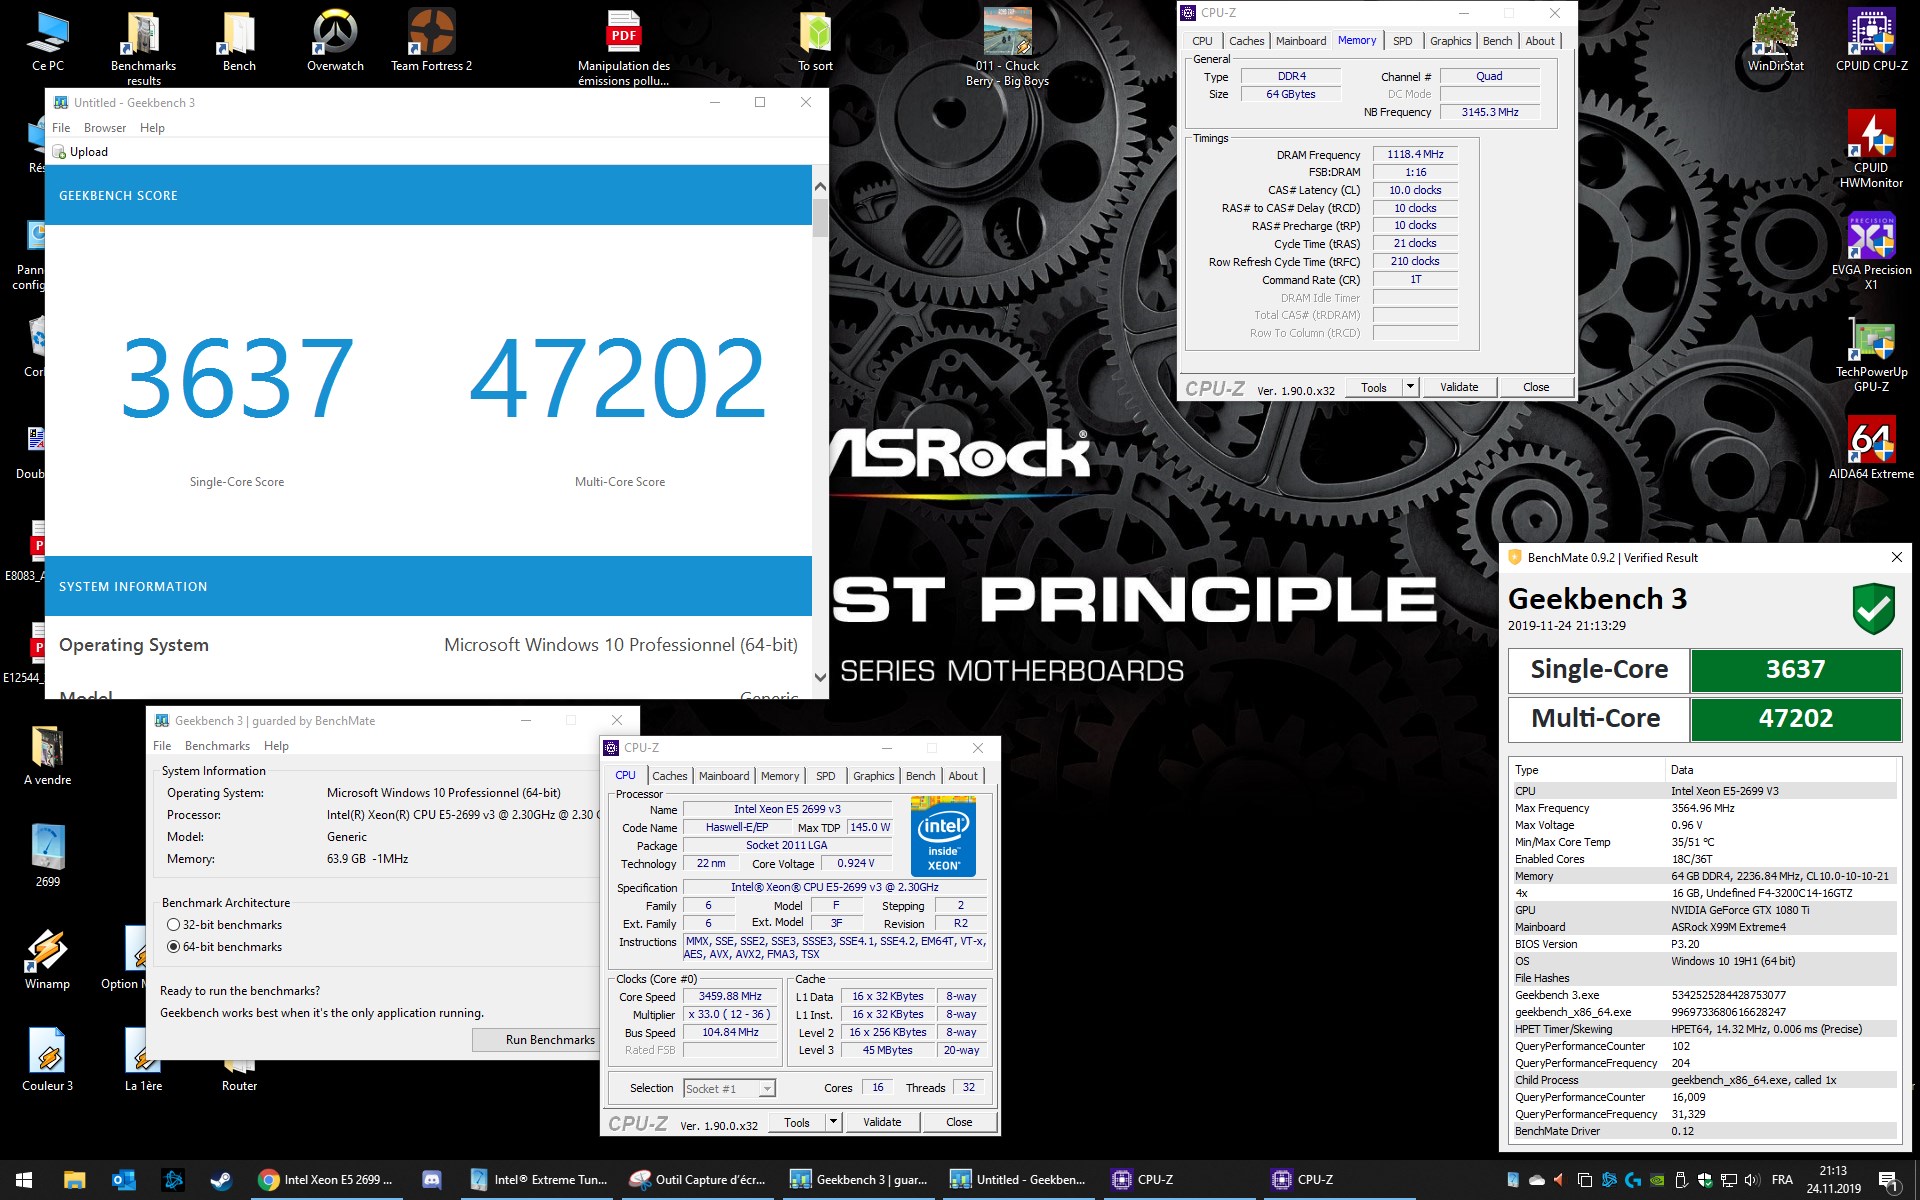Close the BenchMate Verified Result window
The width and height of the screenshot is (1920, 1200).
[1896, 557]
